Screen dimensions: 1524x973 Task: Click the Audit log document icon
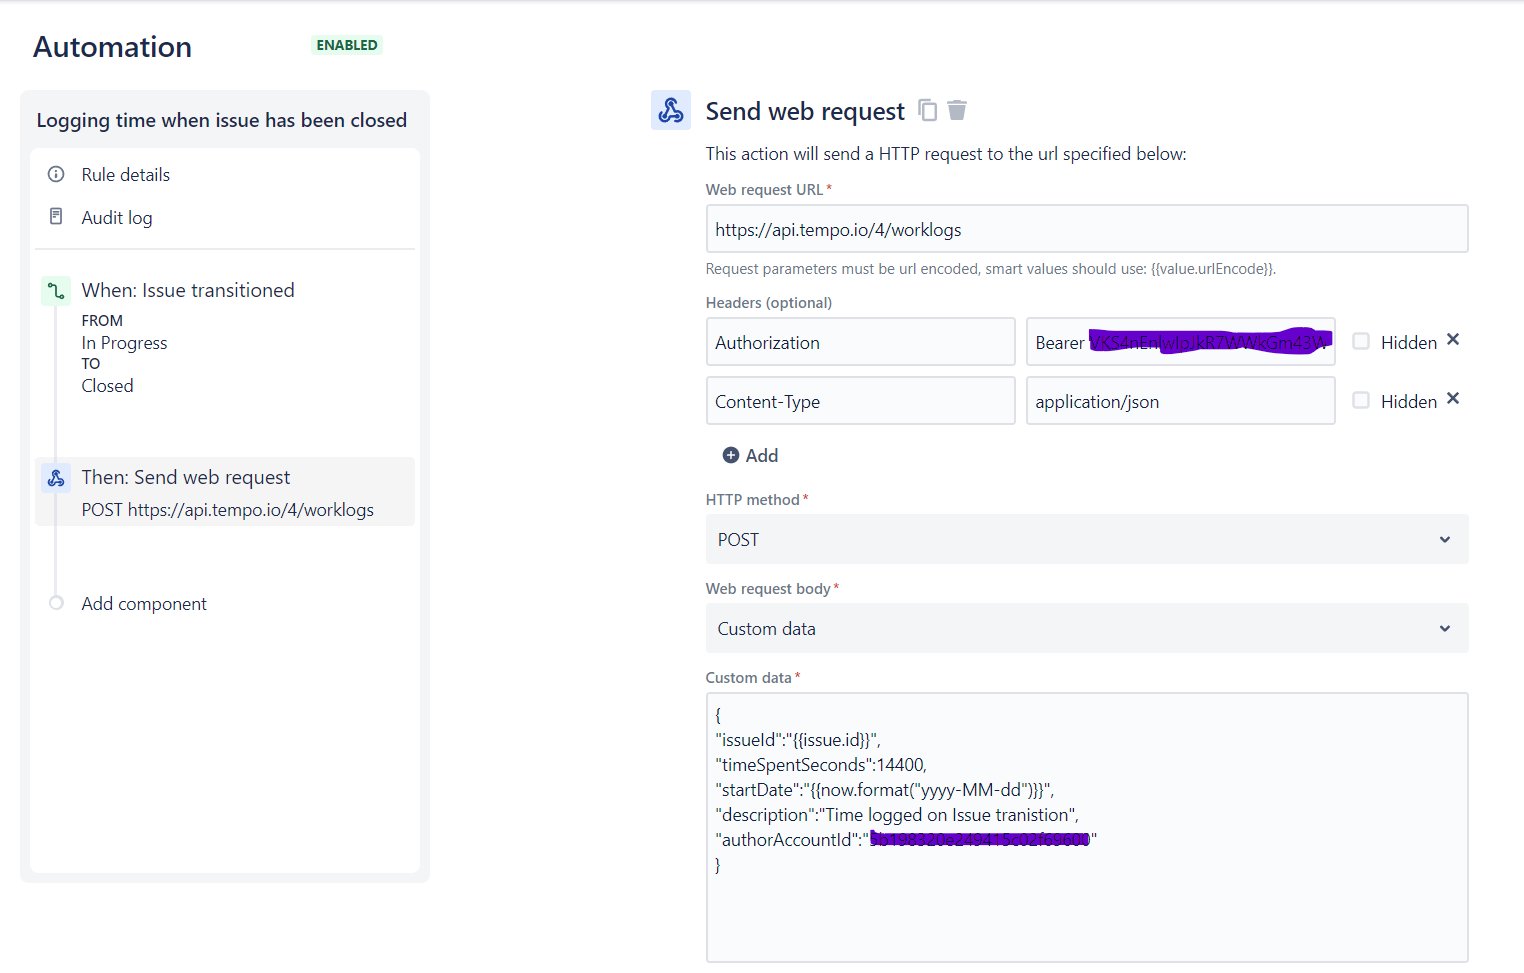point(57,217)
